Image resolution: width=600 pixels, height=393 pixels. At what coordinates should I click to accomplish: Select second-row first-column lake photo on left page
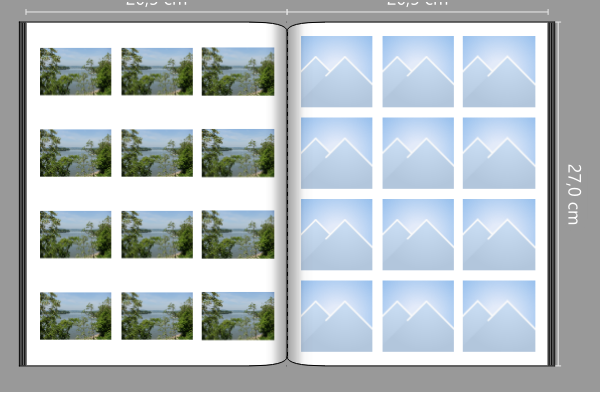[75, 153]
